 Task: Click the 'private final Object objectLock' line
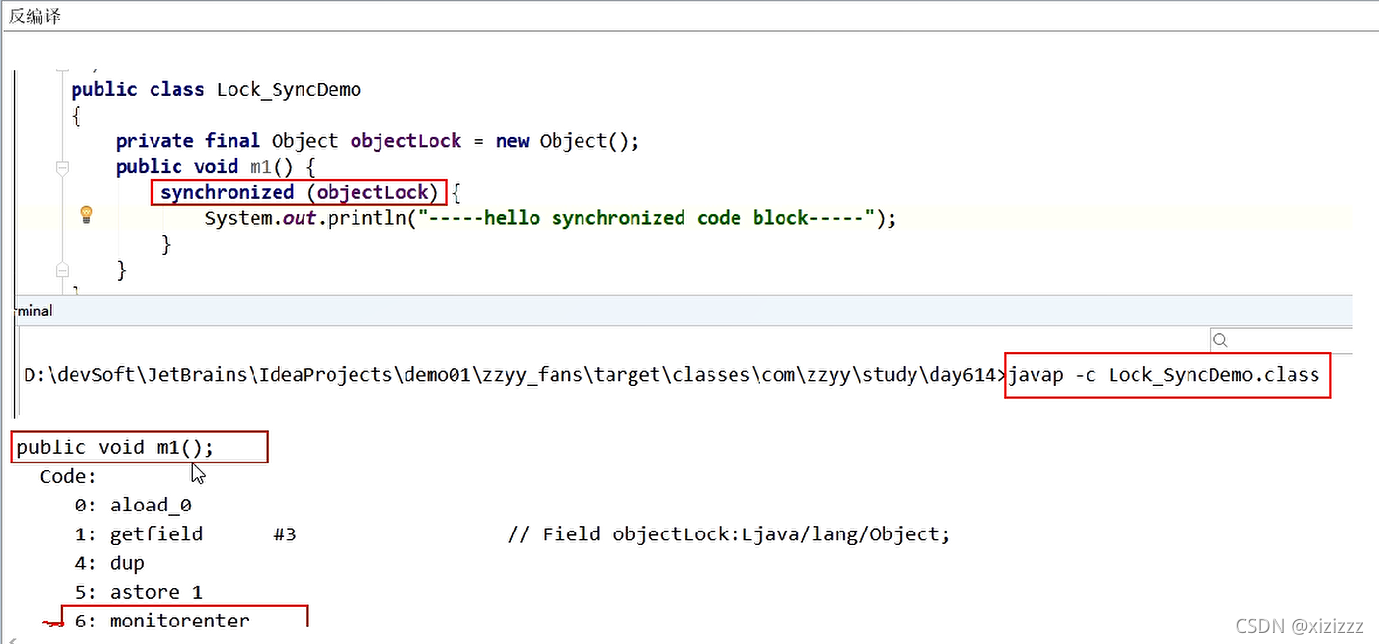coord(377,141)
